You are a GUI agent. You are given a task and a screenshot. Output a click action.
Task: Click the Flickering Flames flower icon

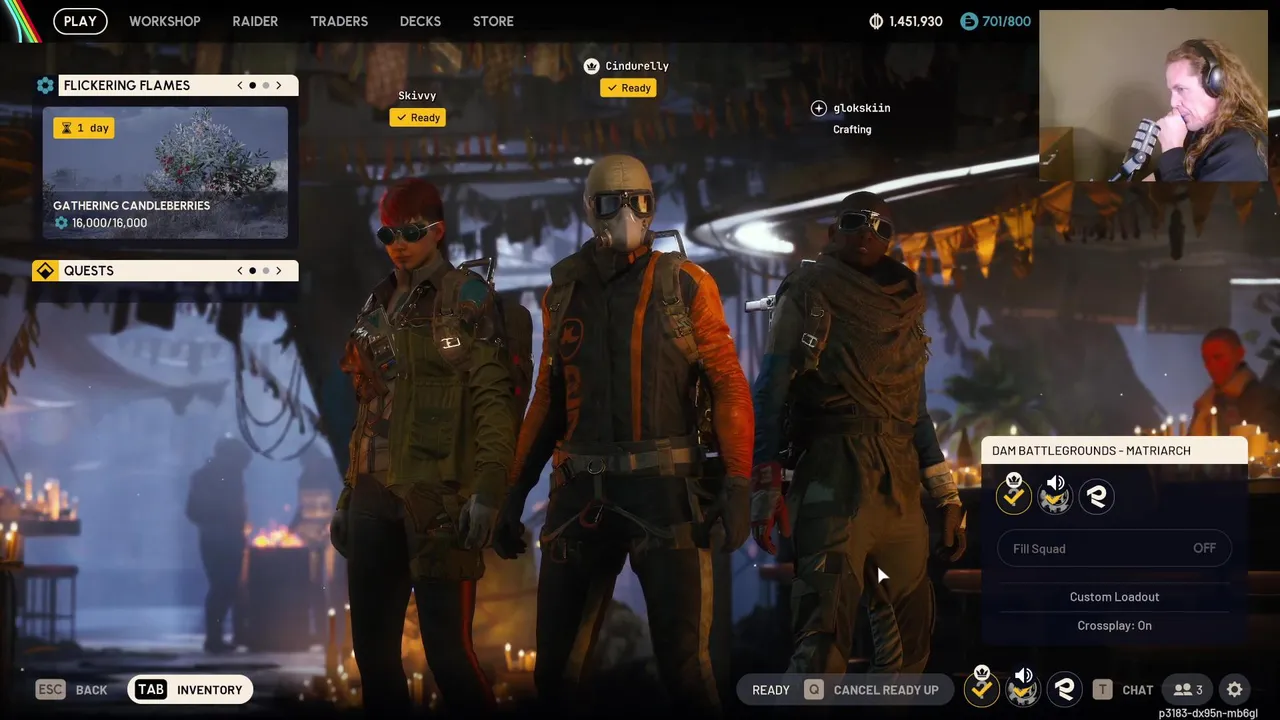coord(45,86)
